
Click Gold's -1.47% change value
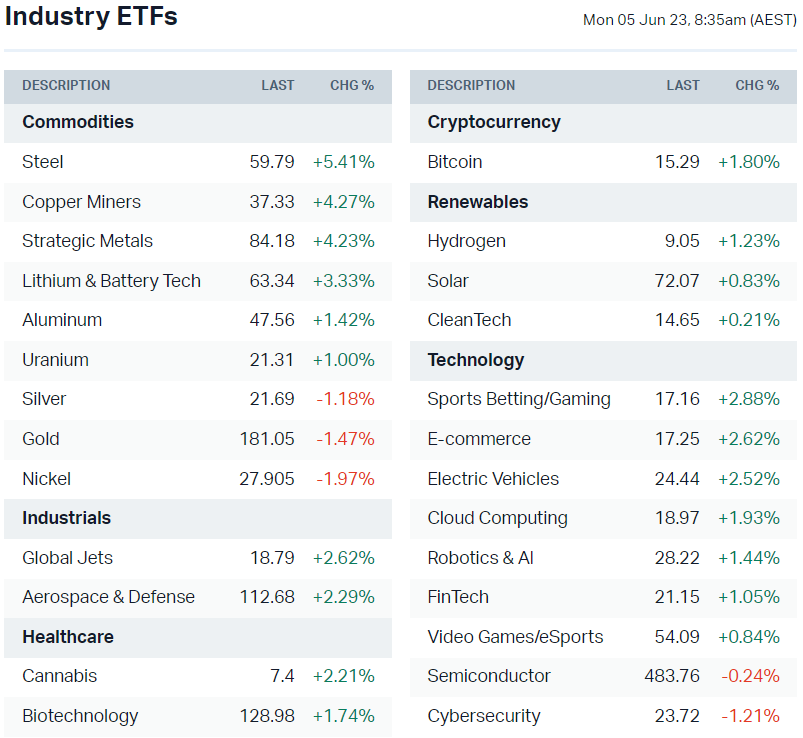point(345,439)
